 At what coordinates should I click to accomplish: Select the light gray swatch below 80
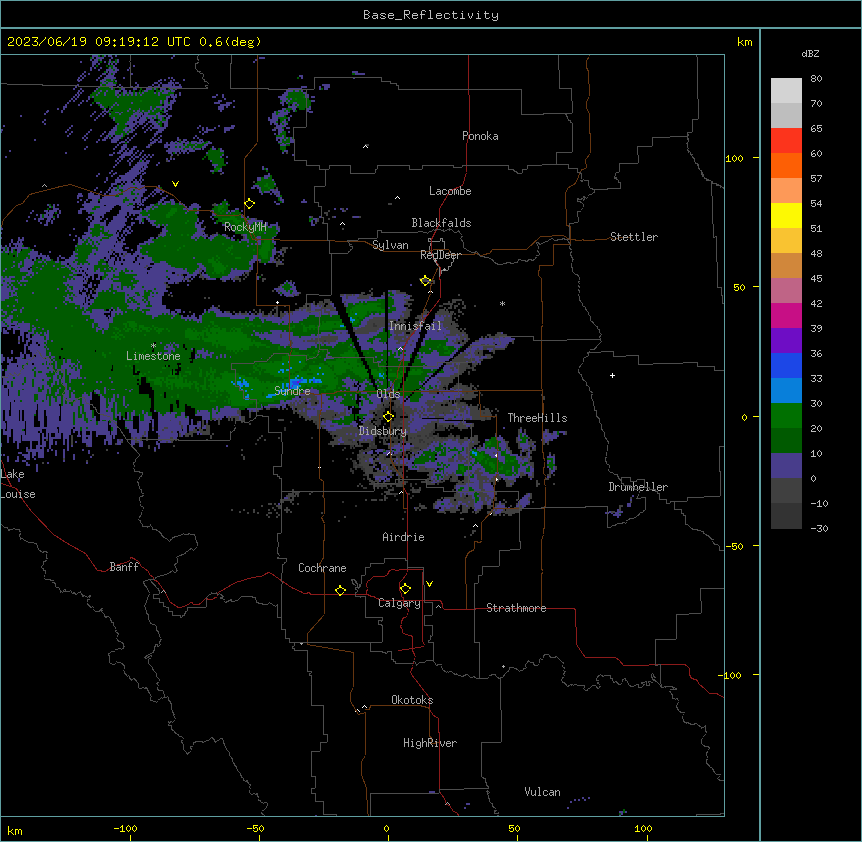[x=786, y=90]
